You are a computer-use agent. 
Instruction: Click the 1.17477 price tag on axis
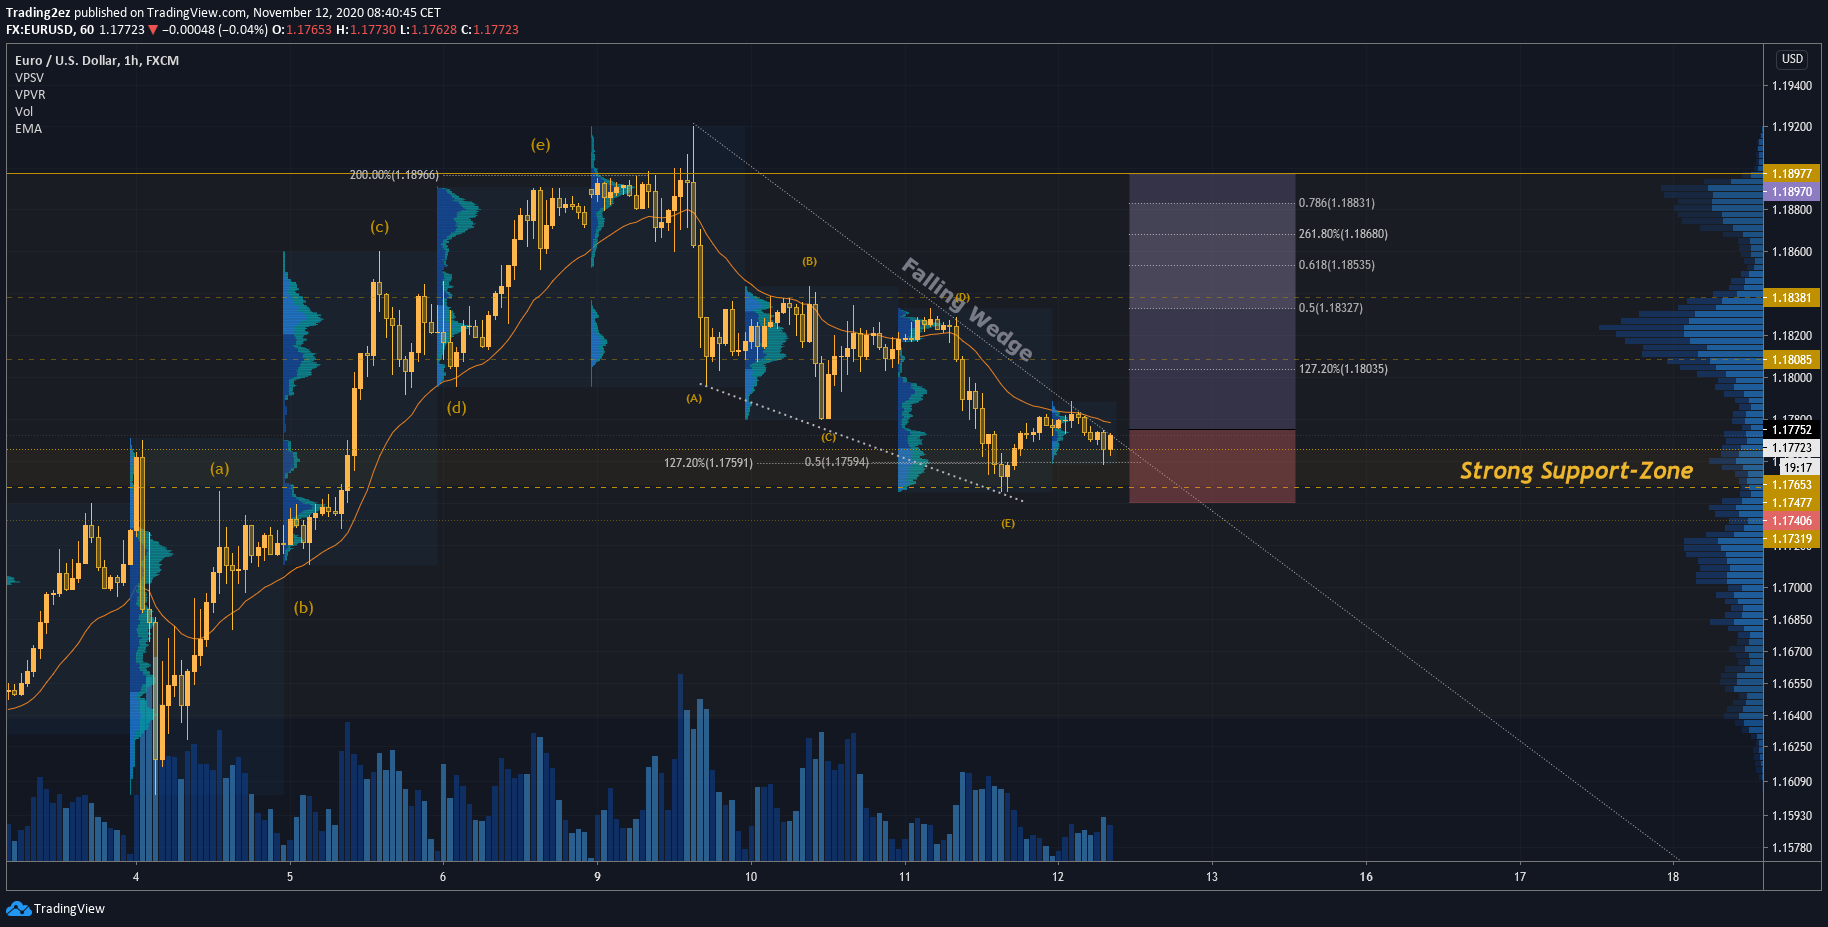pos(1791,503)
